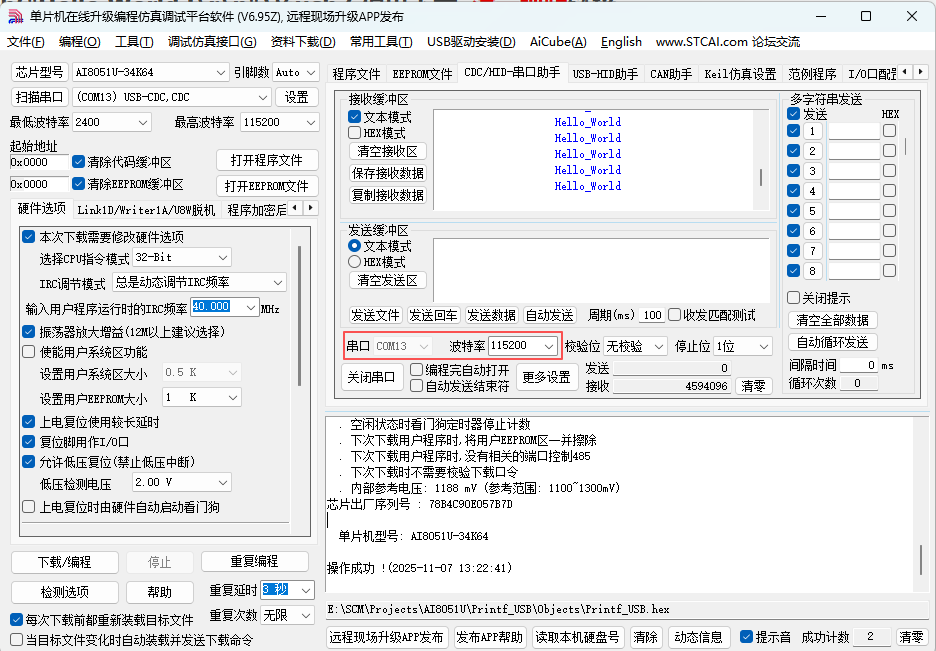The image size is (936, 651).
Task: Open the www.STCAI.com 论坛交流 link
Action: (x=728, y=42)
